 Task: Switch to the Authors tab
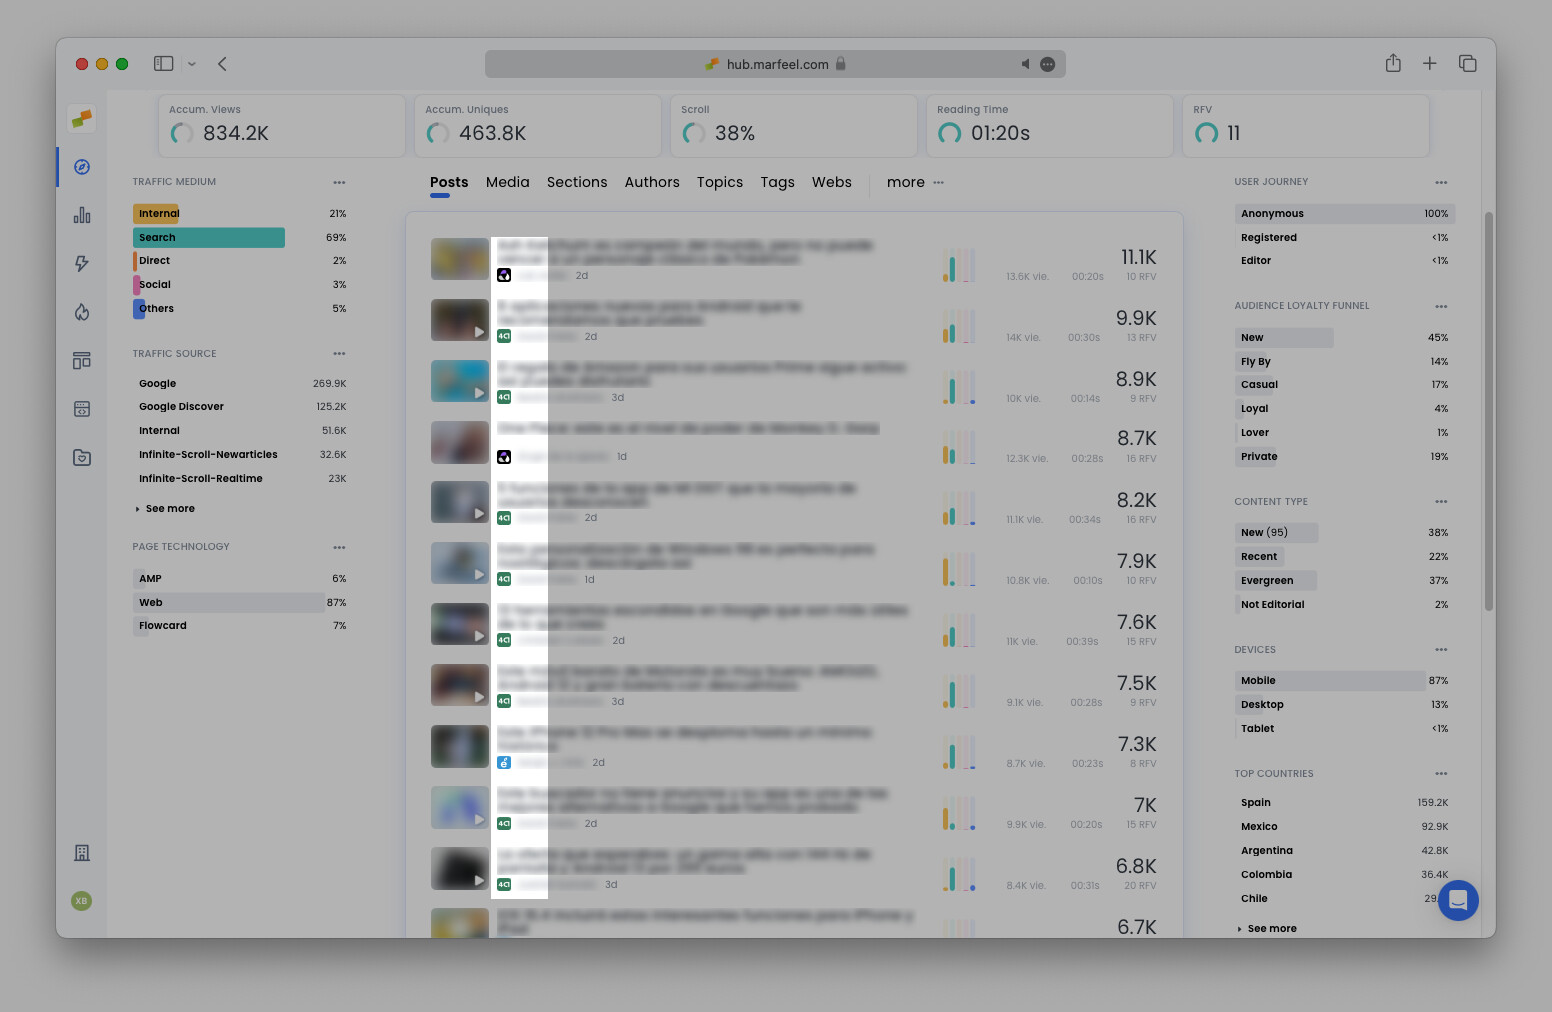click(x=652, y=182)
